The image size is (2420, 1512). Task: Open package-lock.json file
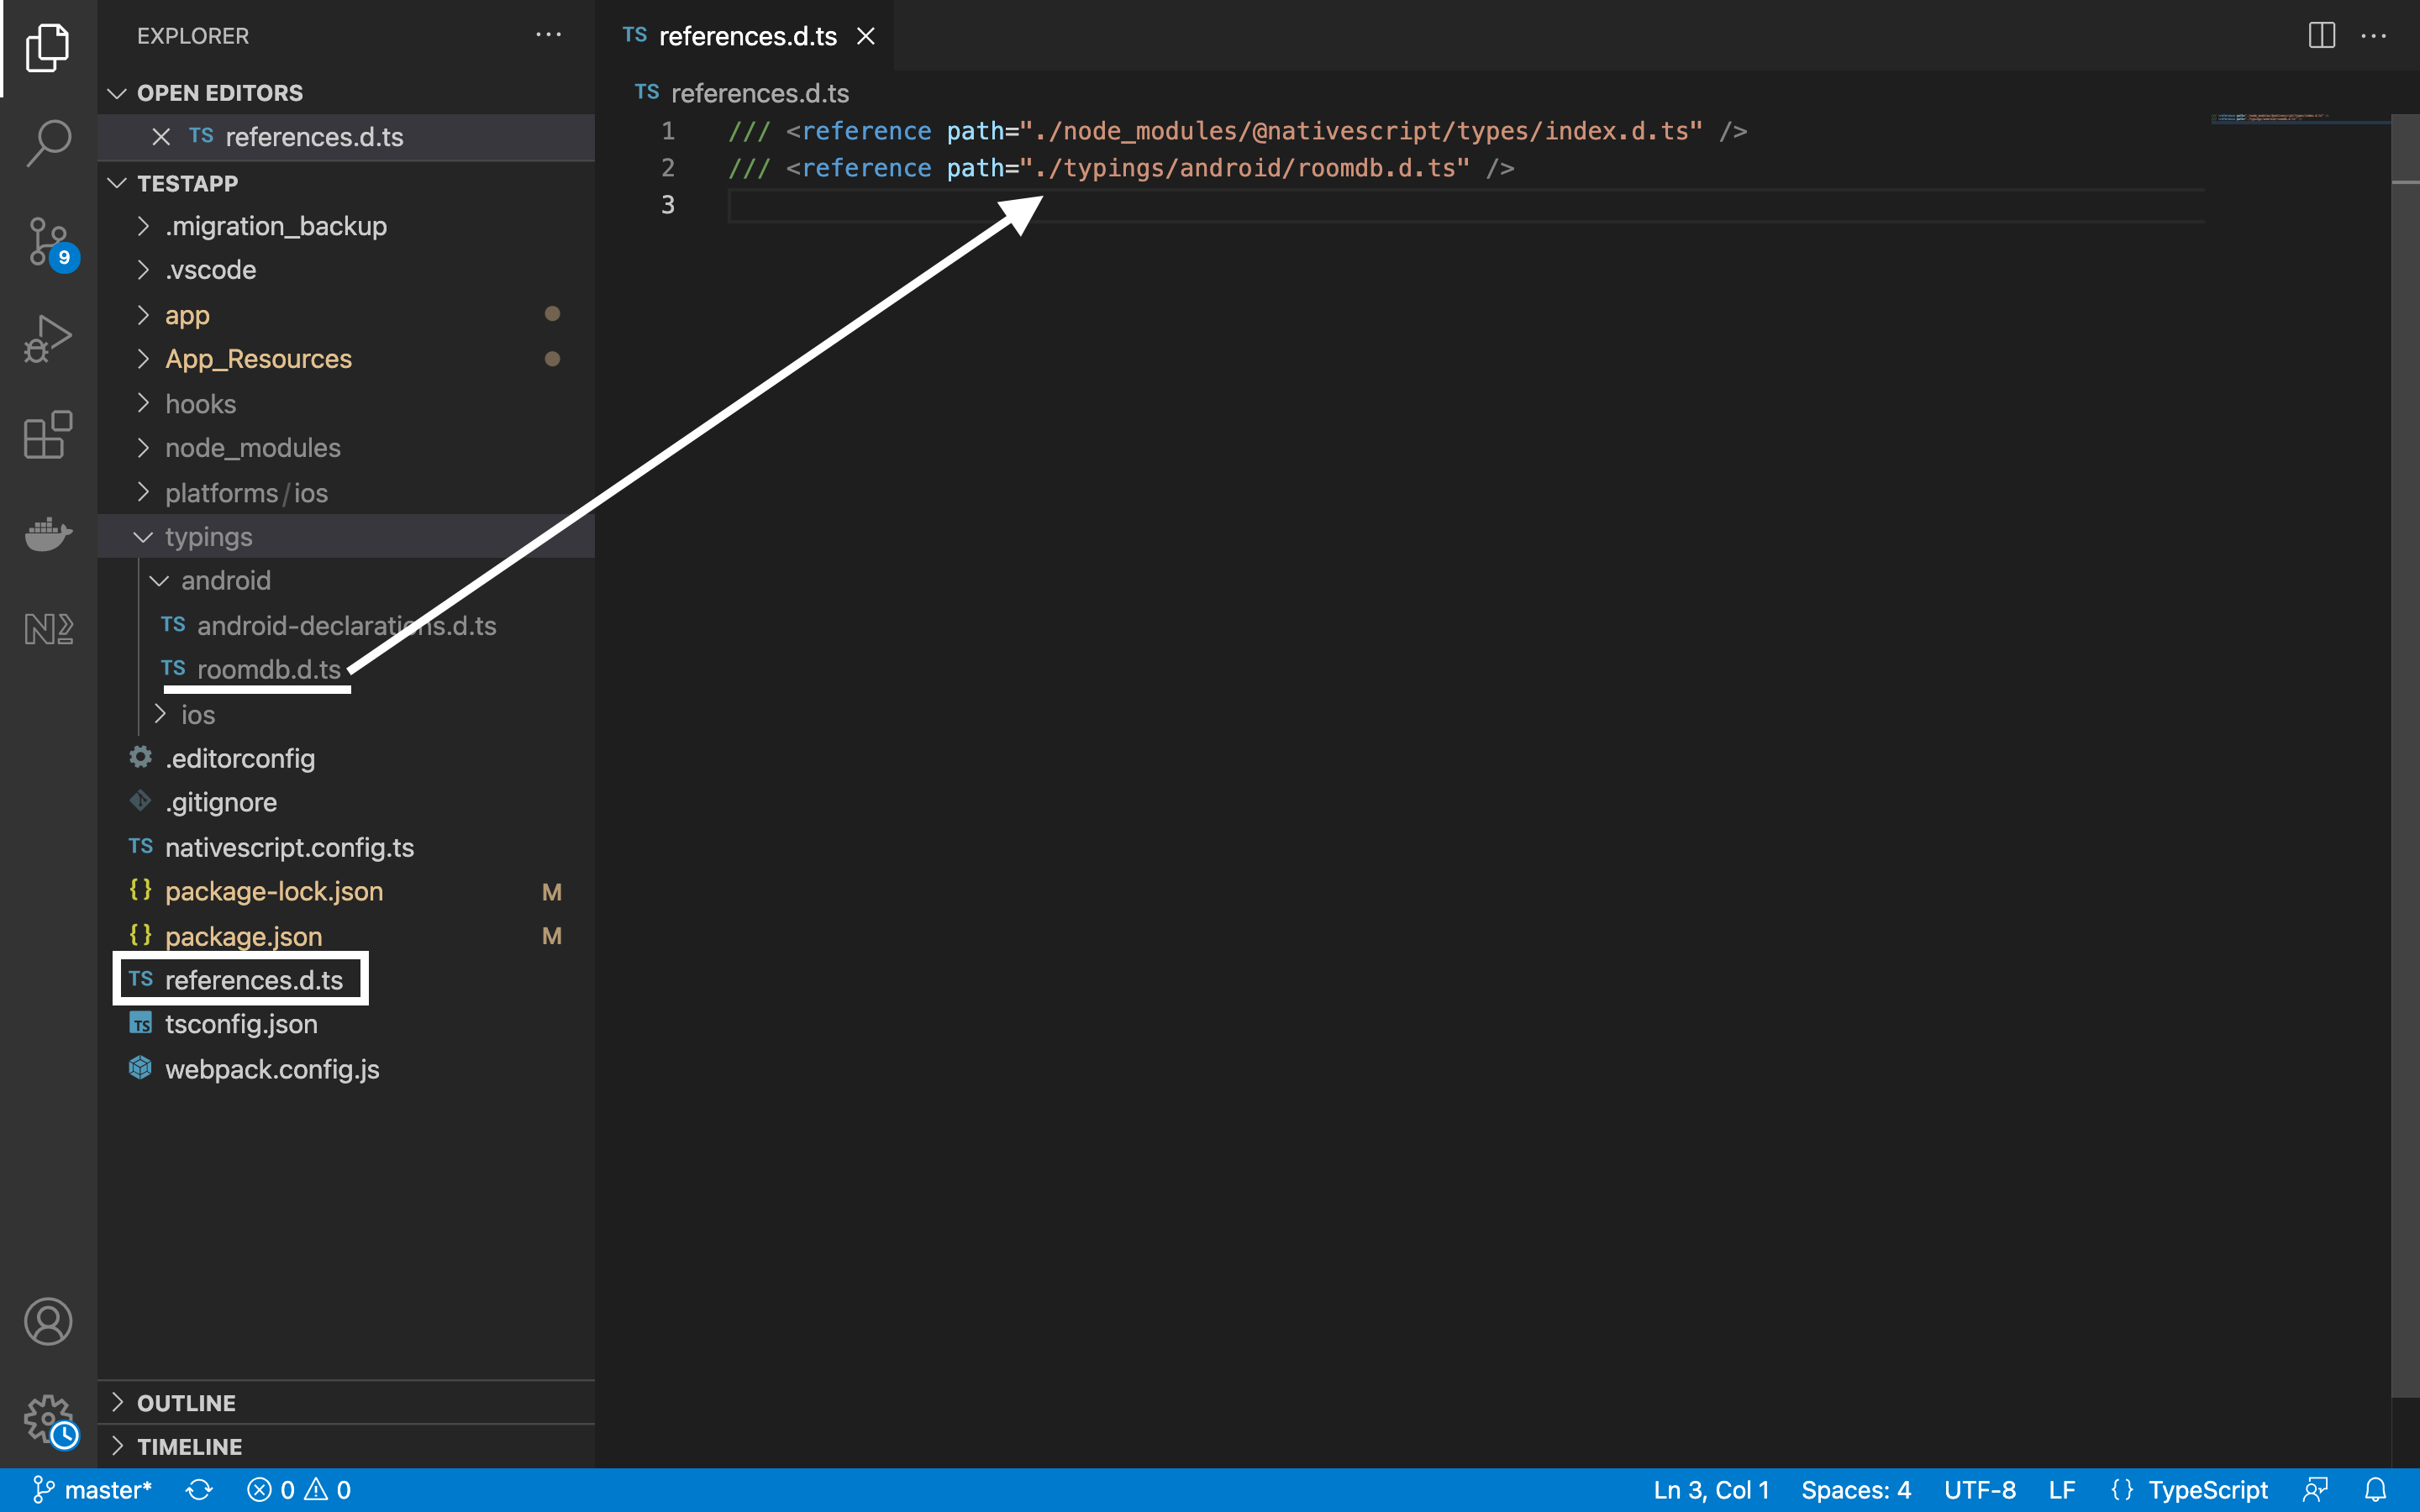pyautogui.click(x=346, y=892)
